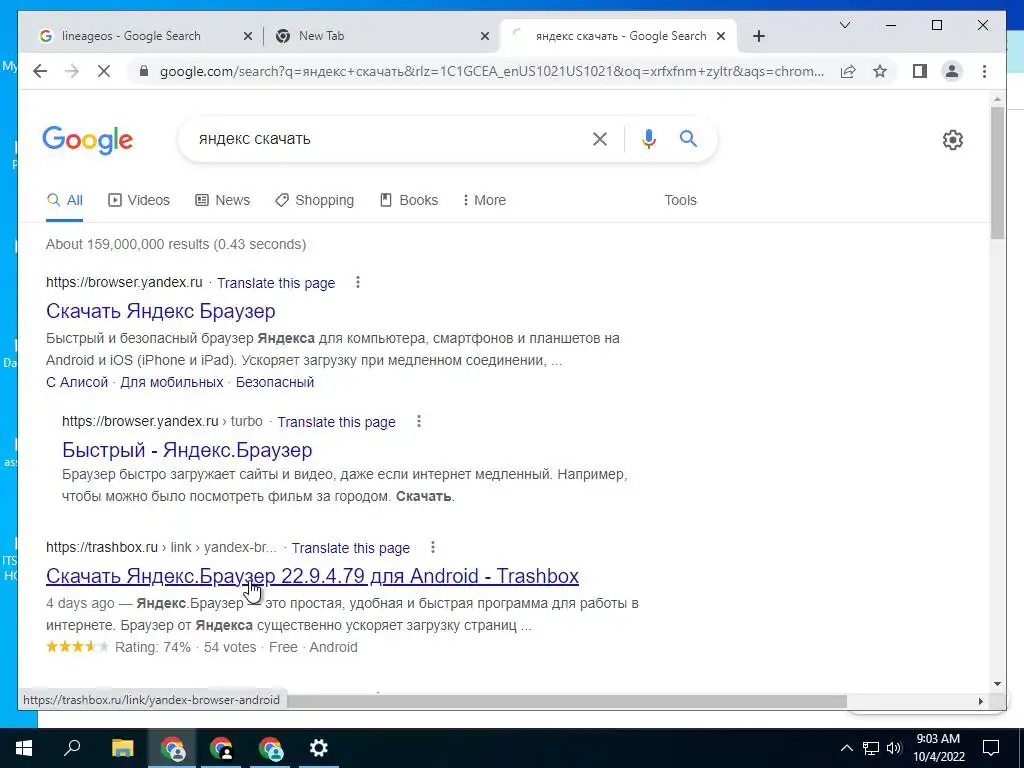Viewport: 1024px width, 768px height.
Task: Close the яндекс скачать search tab
Action: (721, 36)
